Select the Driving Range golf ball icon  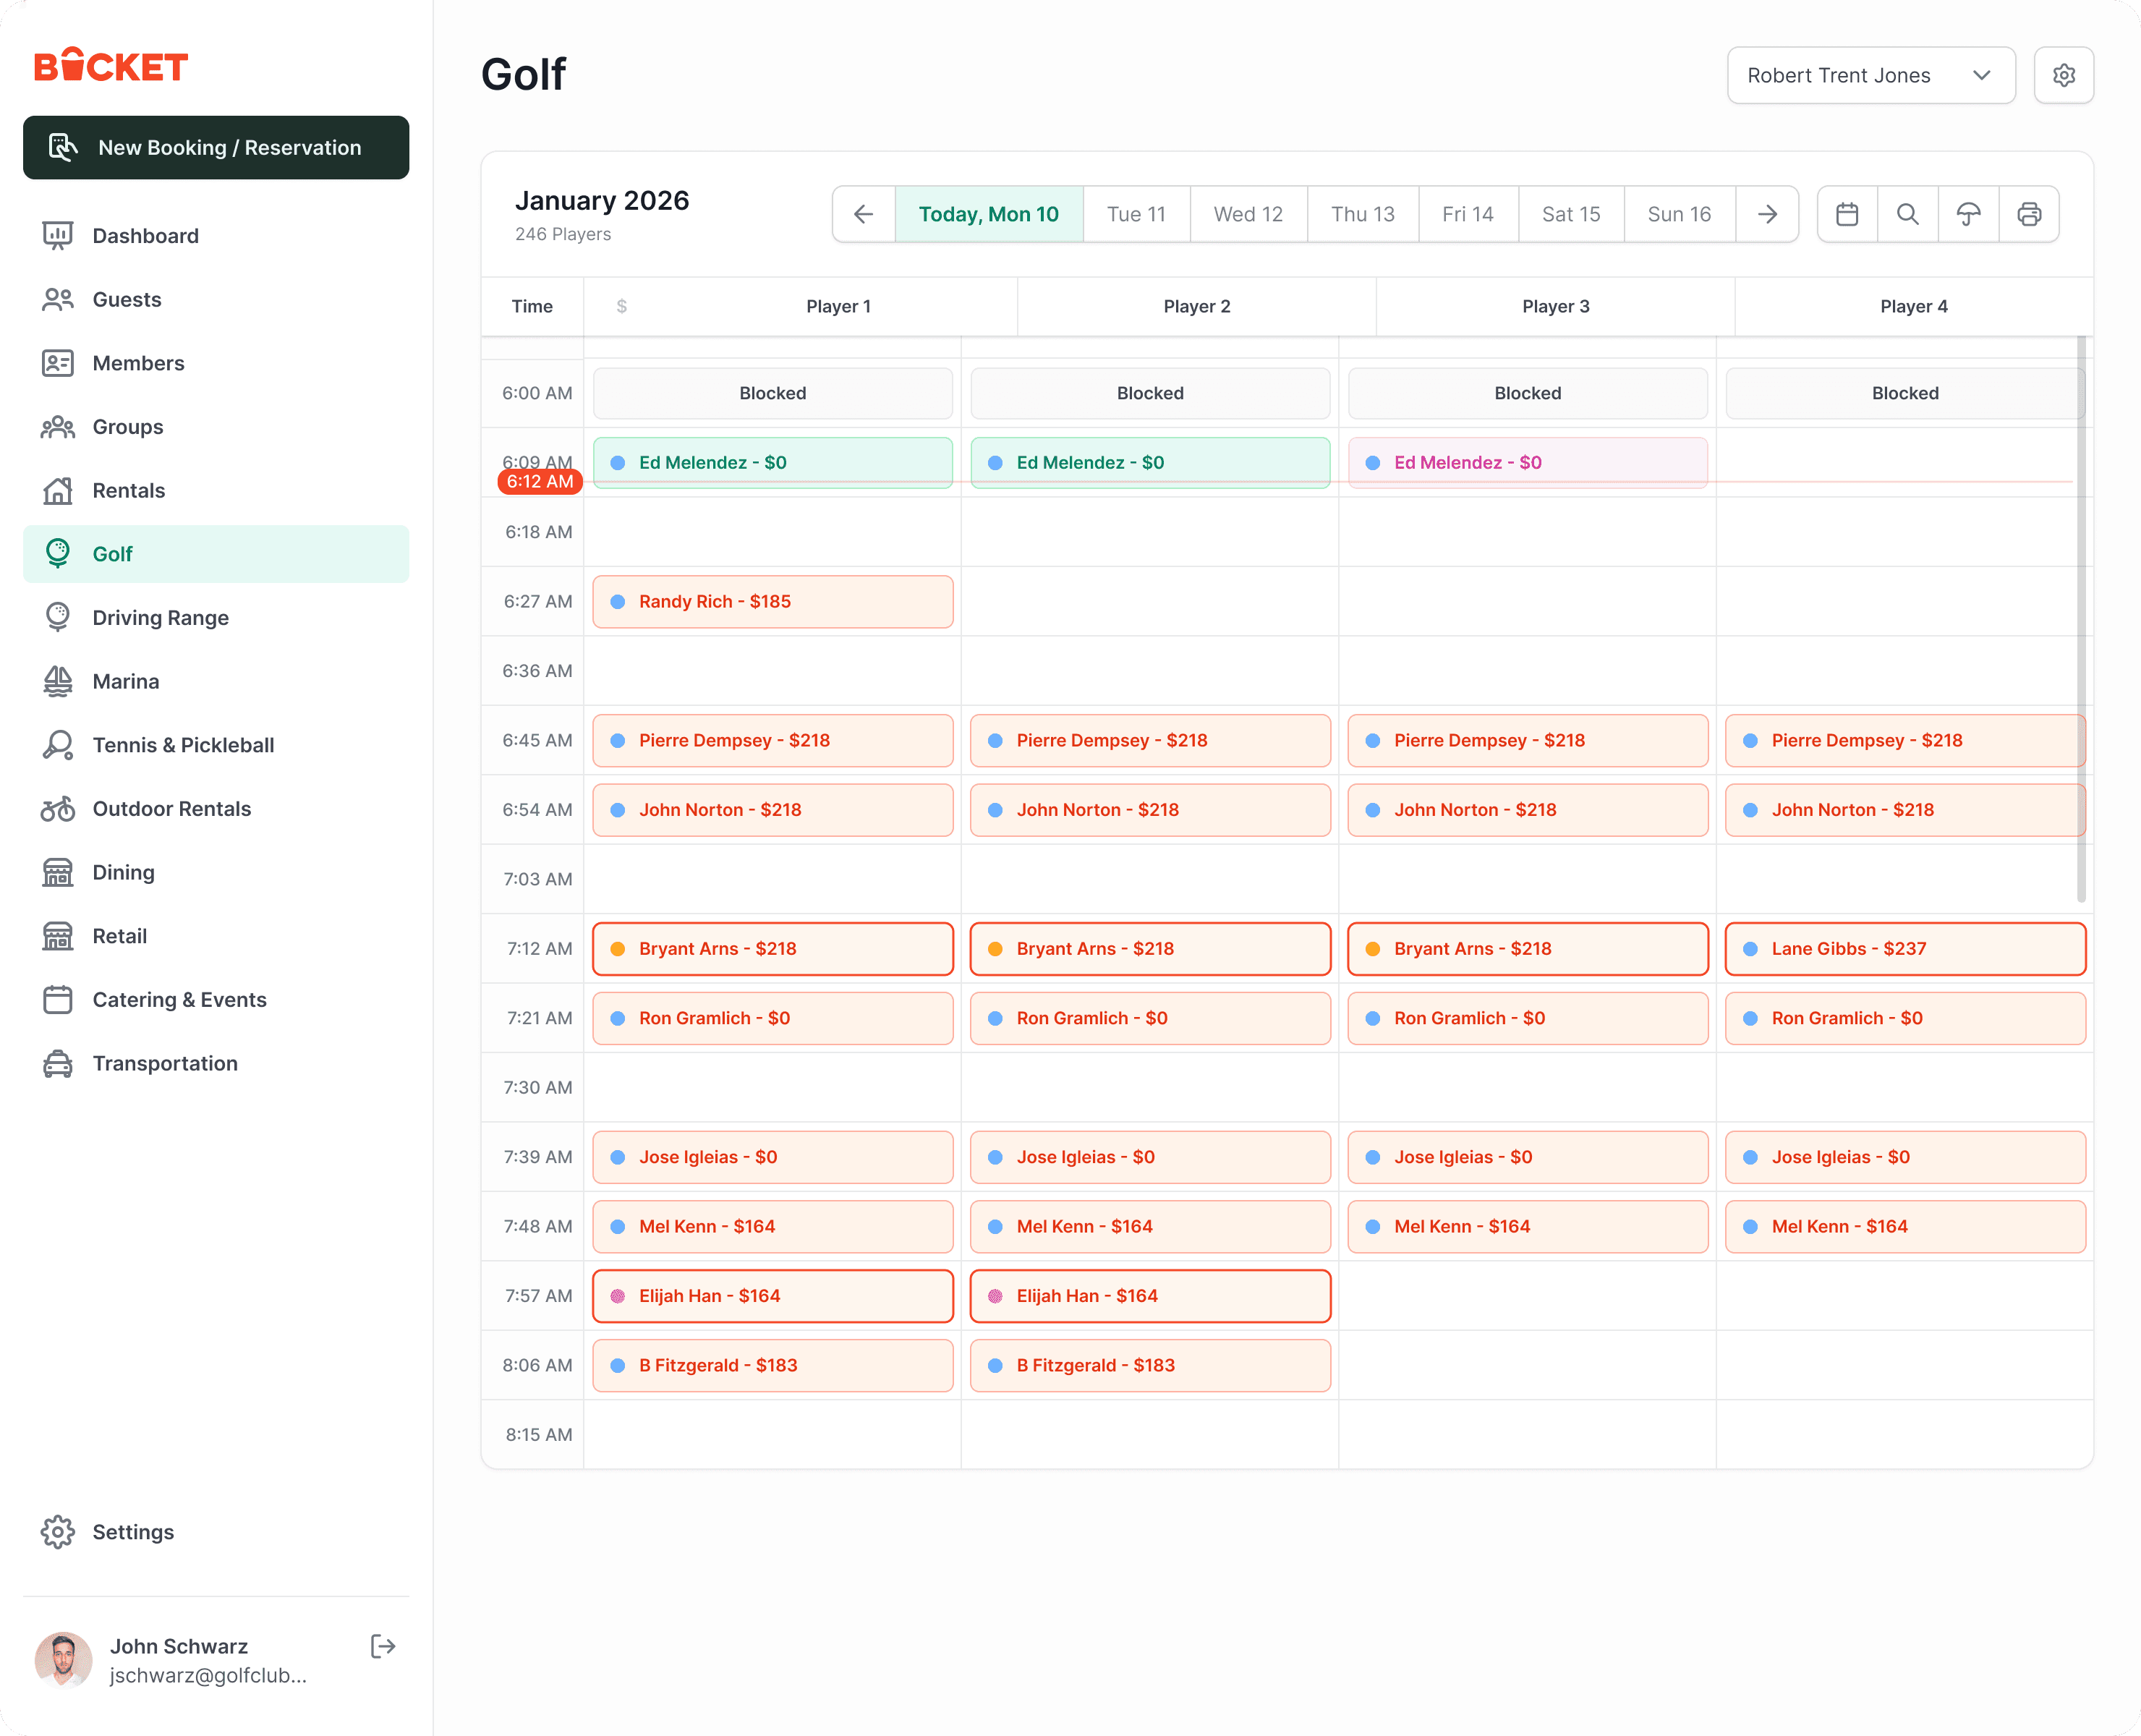[x=58, y=617]
